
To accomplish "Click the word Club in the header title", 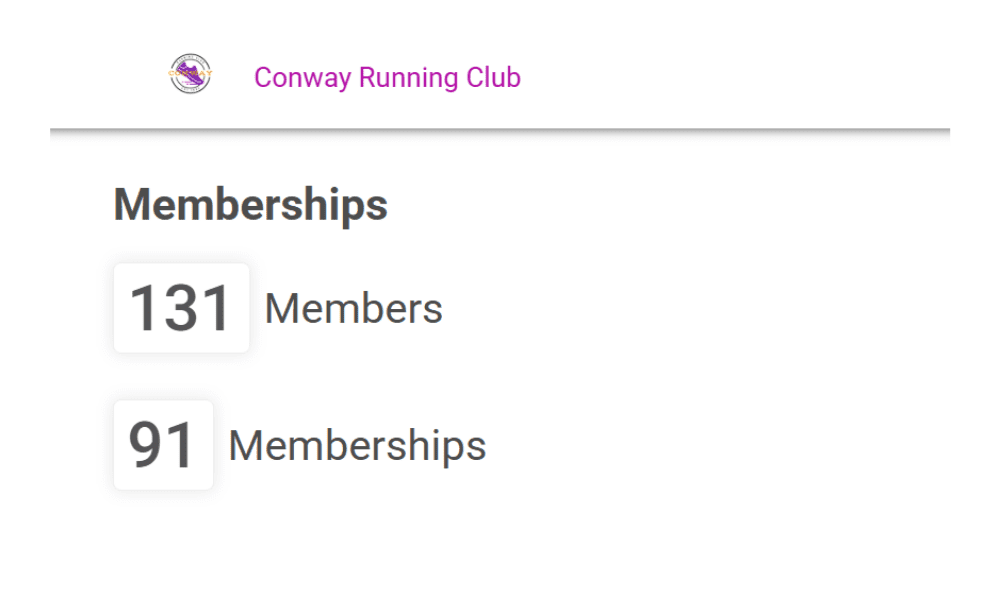I will click(493, 78).
